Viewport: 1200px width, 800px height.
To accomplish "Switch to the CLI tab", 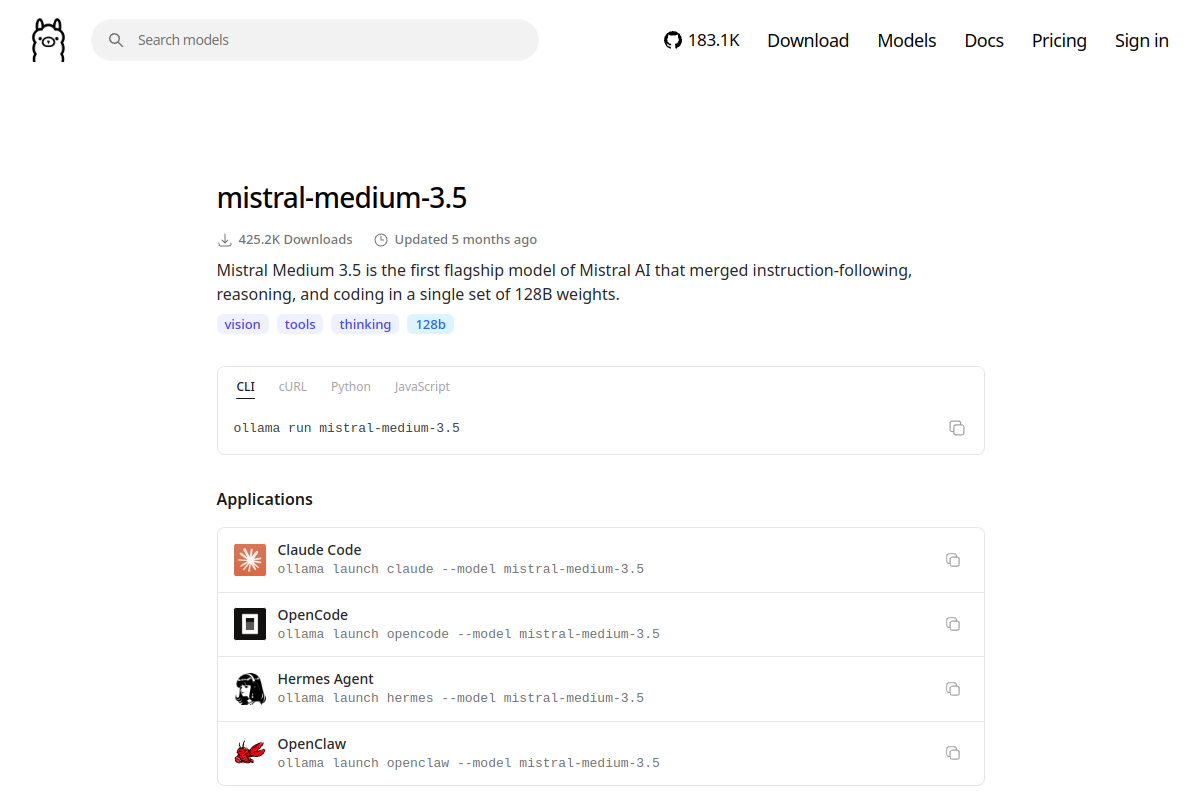I will point(245,387).
